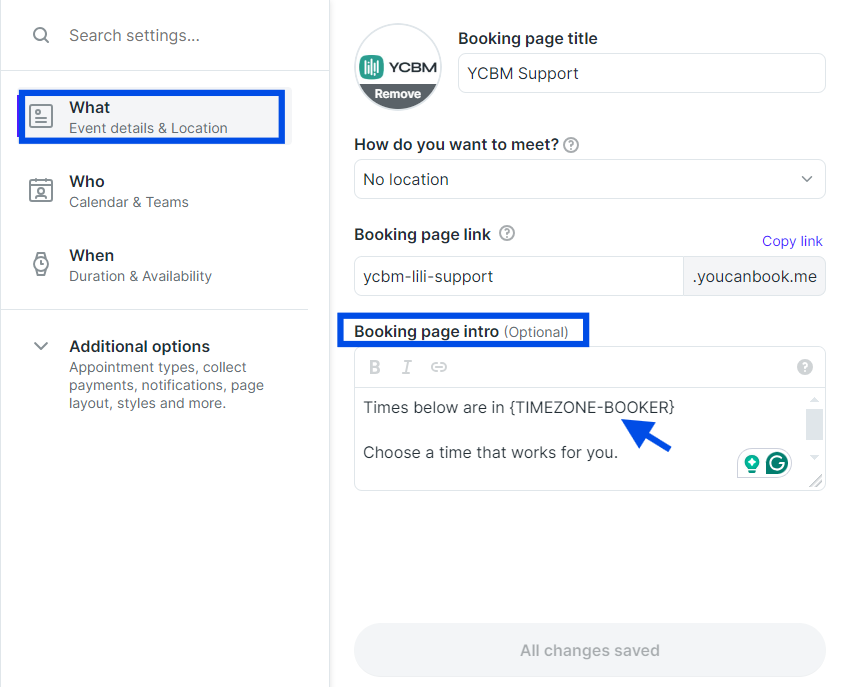Screen dimensions: 846x687
Task: Remove the YCBM logo image
Action: (x=398, y=94)
